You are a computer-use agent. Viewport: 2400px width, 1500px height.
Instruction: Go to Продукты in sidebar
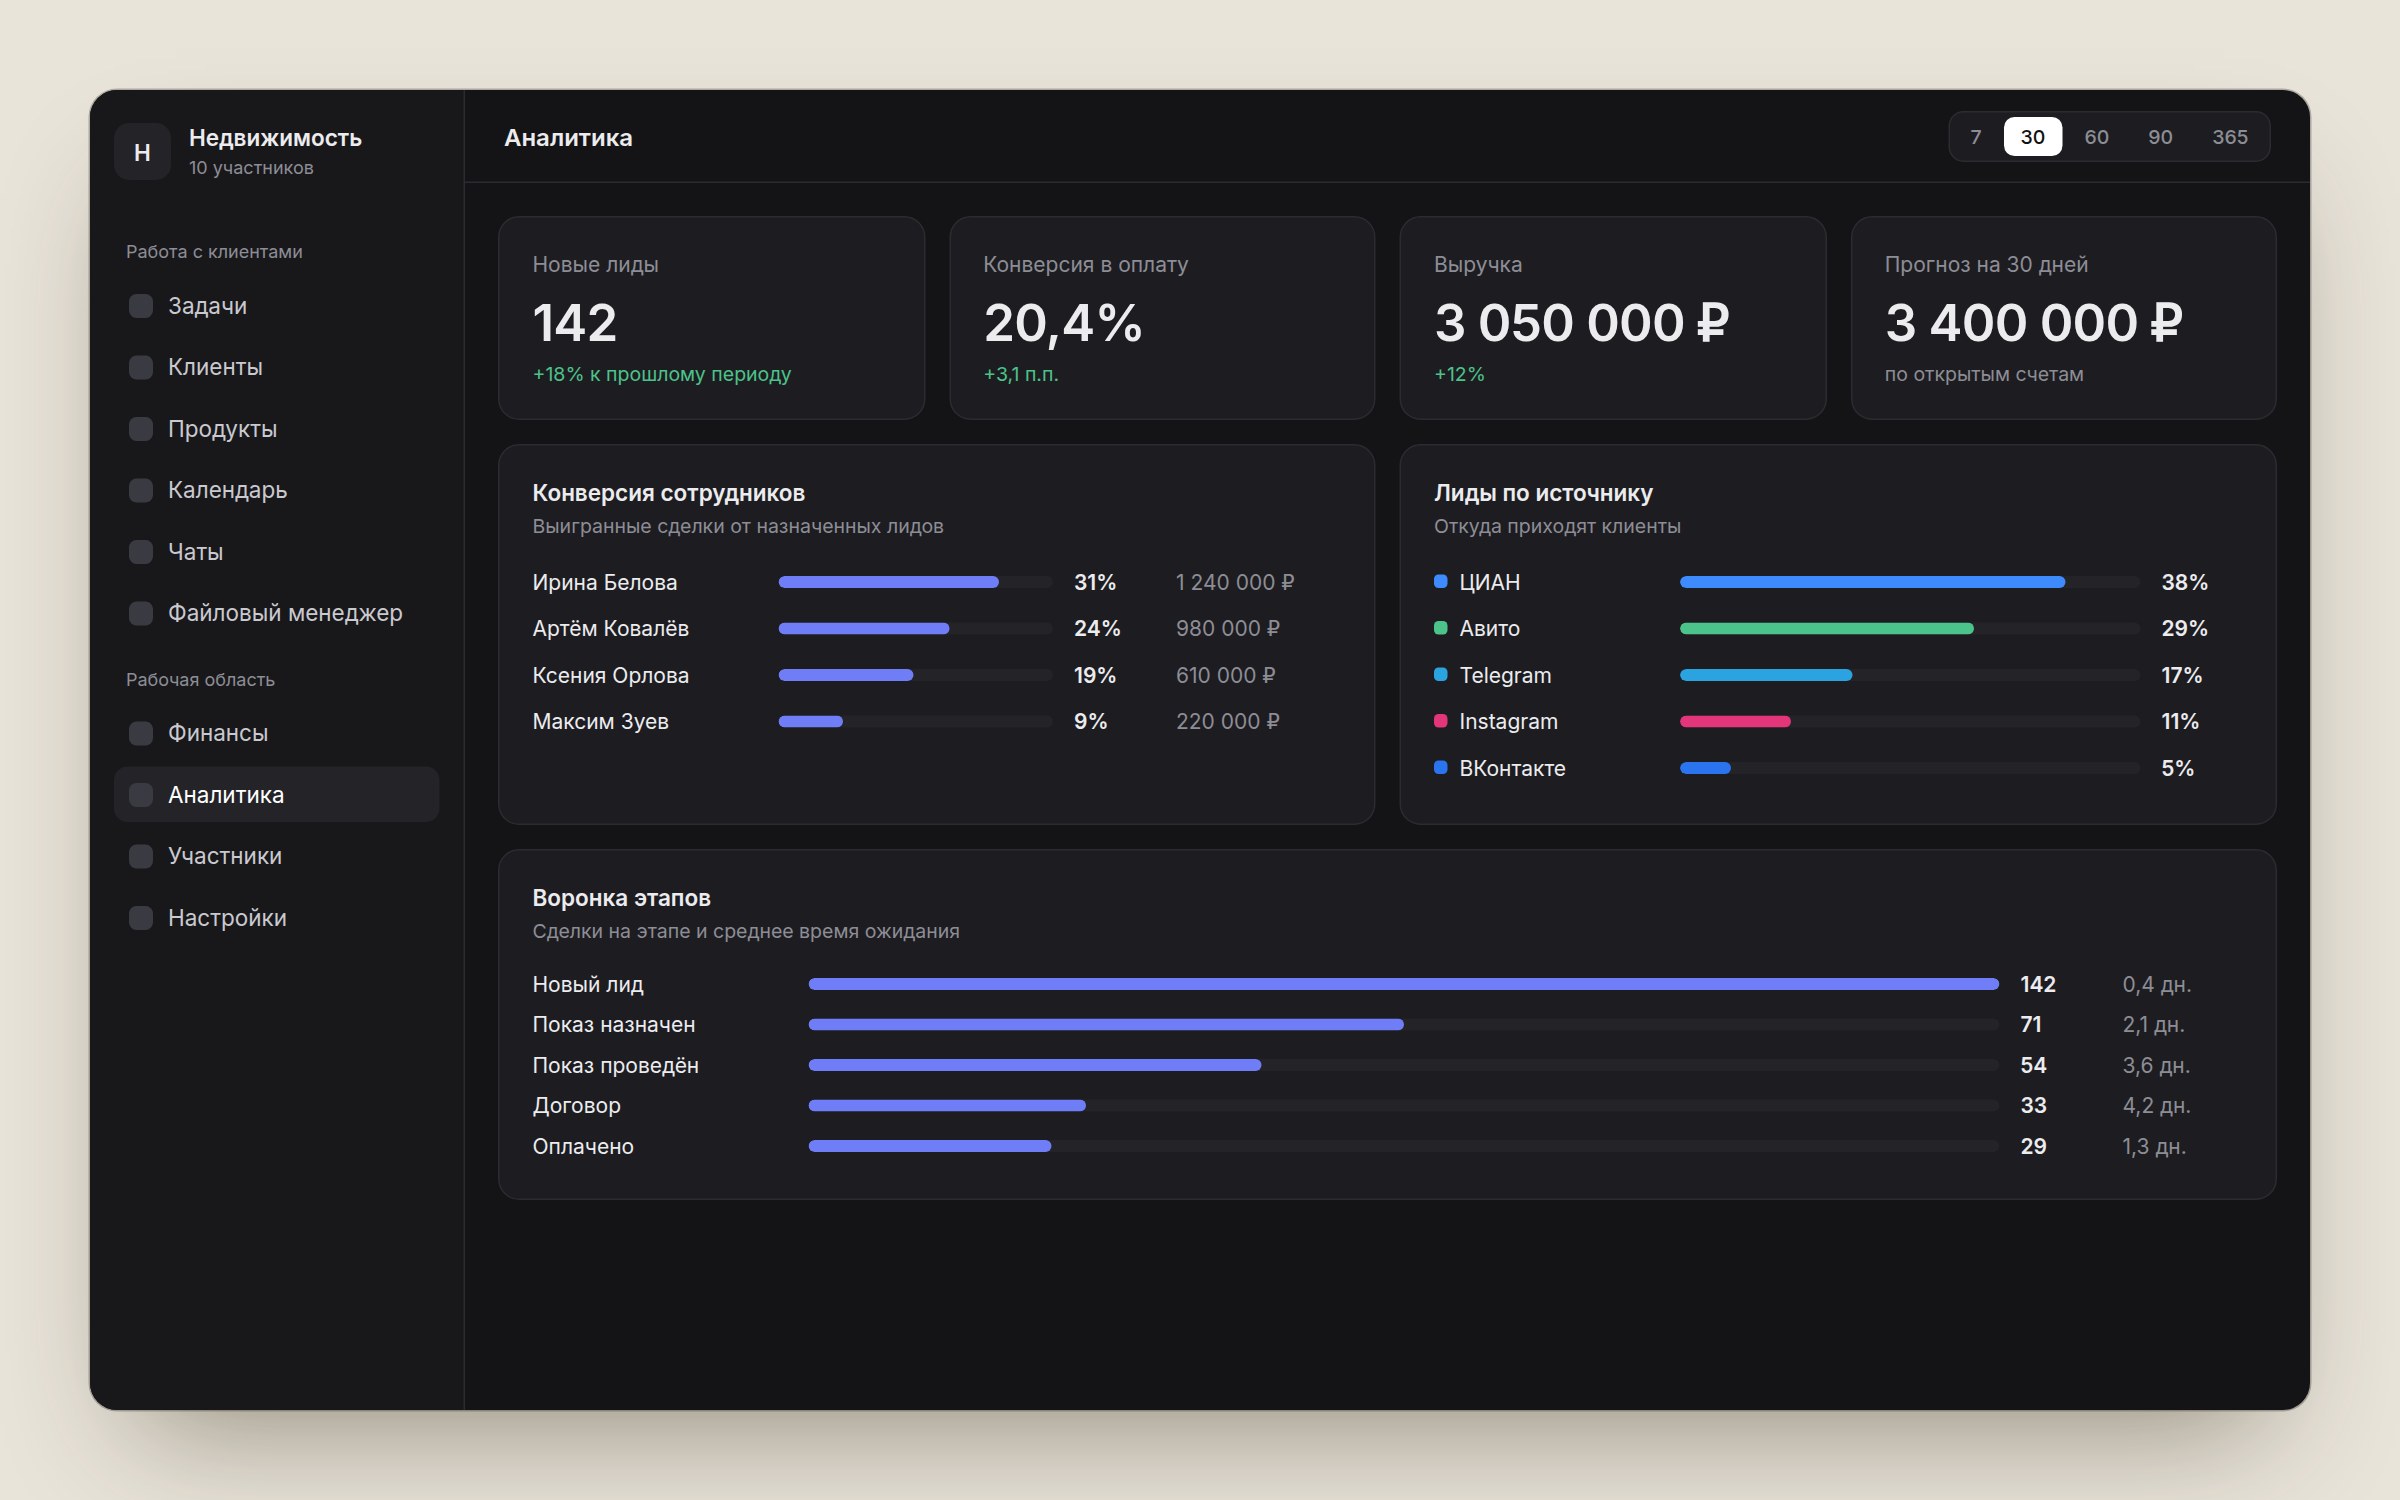pyautogui.click(x=276, y=429)
